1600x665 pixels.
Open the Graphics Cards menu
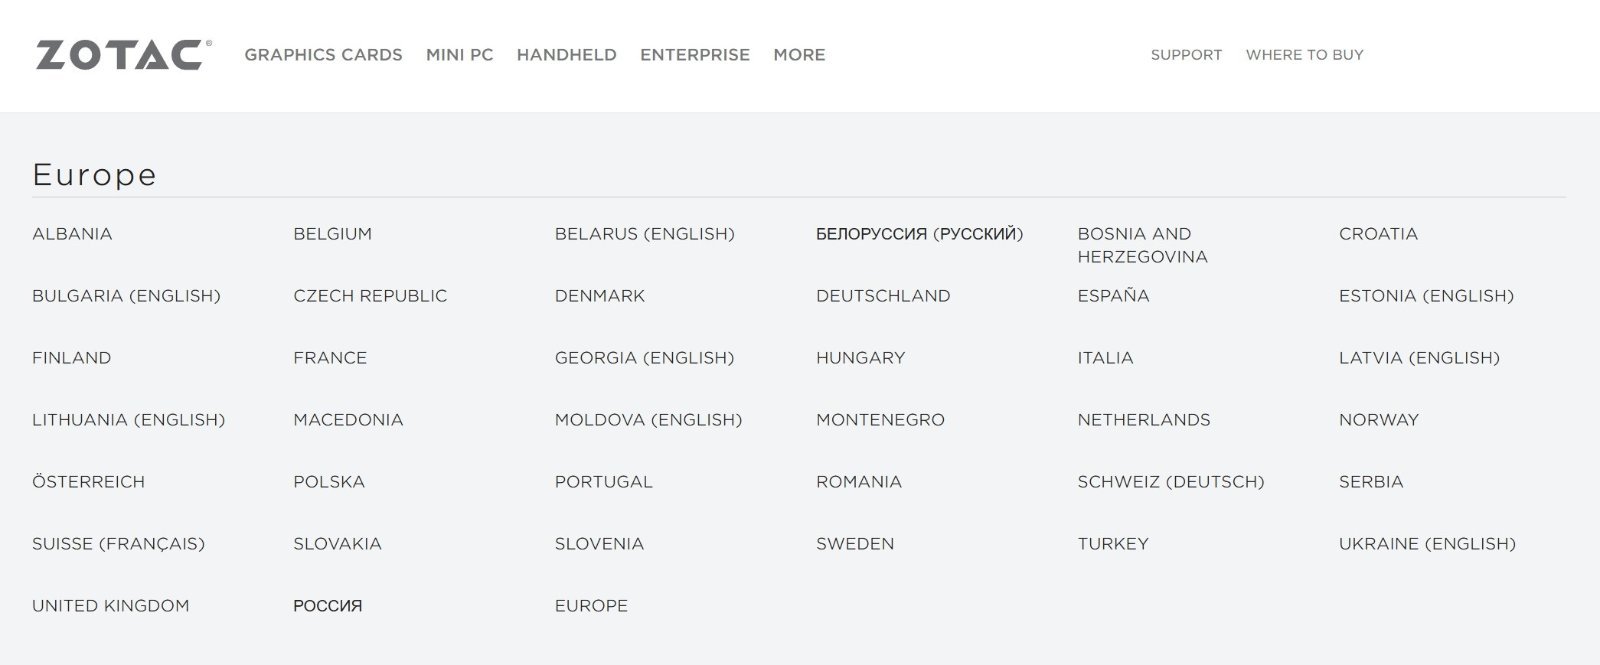coord(323,55)
